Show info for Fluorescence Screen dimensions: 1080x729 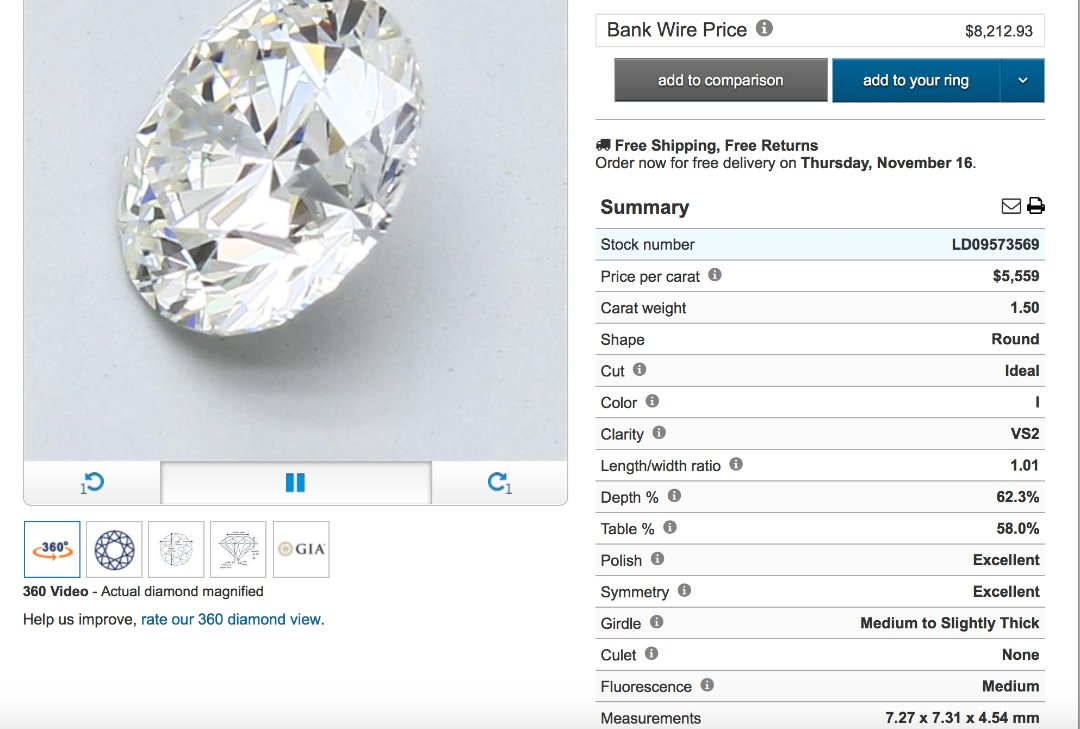707,685
